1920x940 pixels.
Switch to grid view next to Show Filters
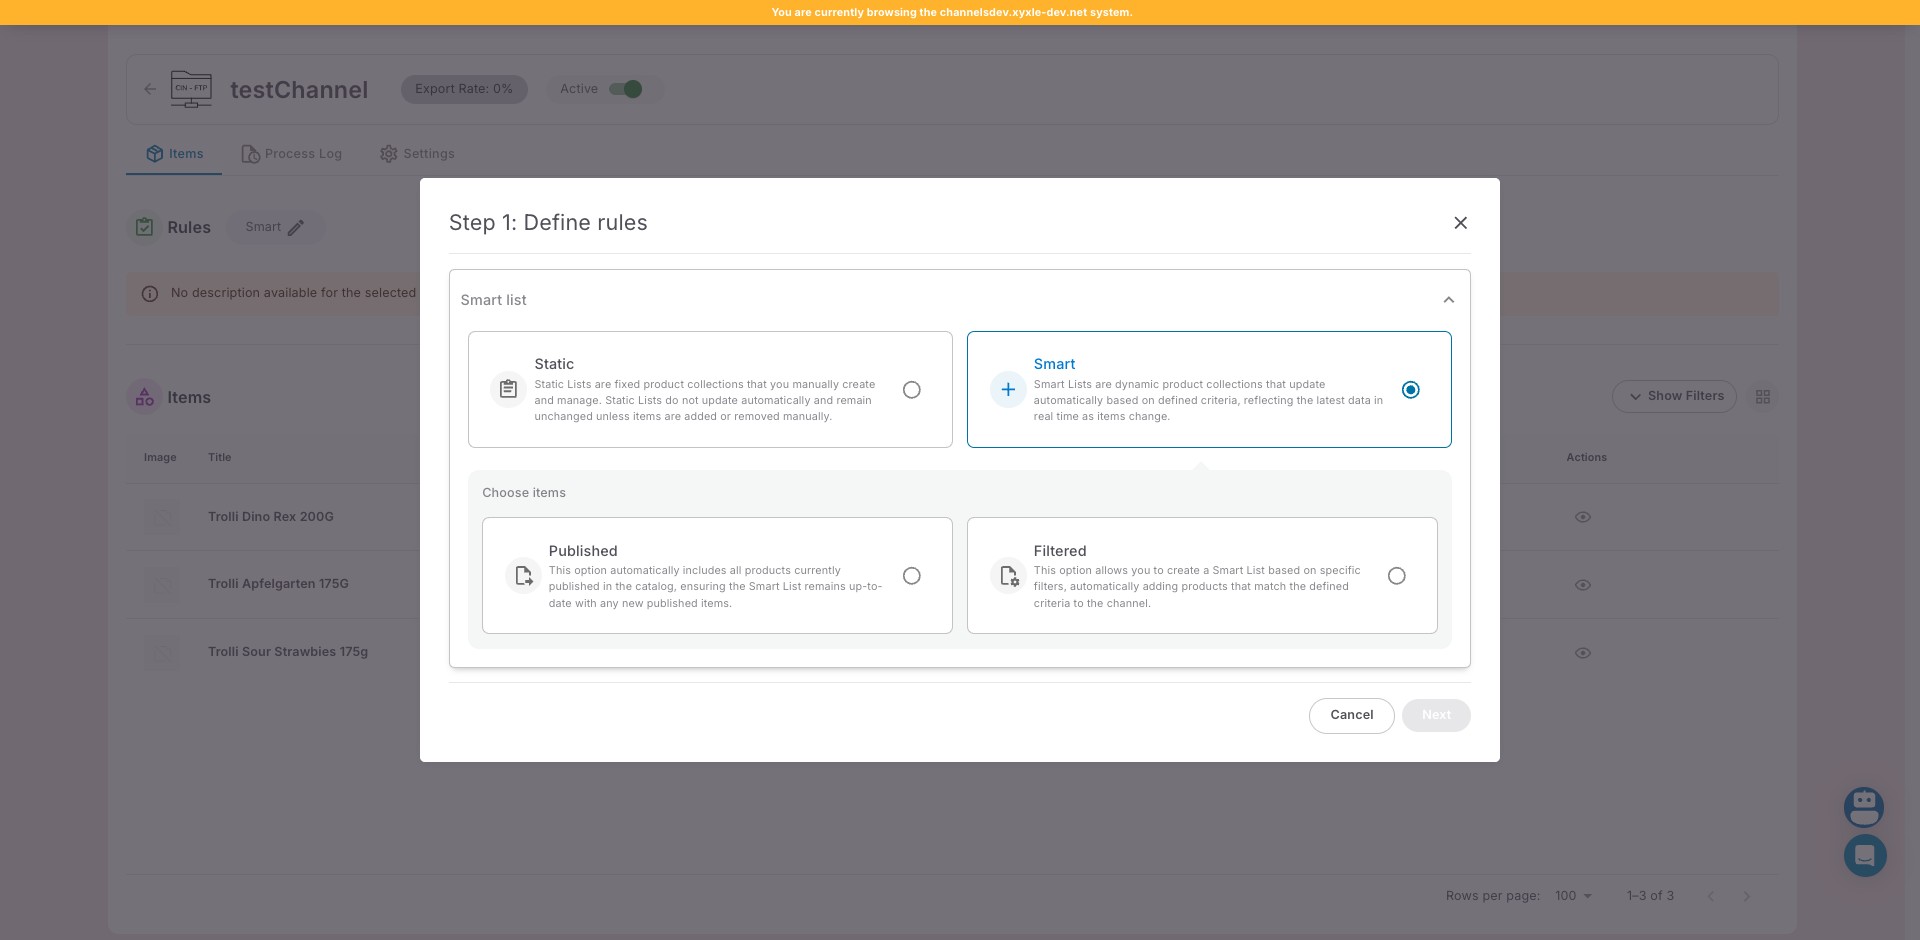pos(1763,396)
